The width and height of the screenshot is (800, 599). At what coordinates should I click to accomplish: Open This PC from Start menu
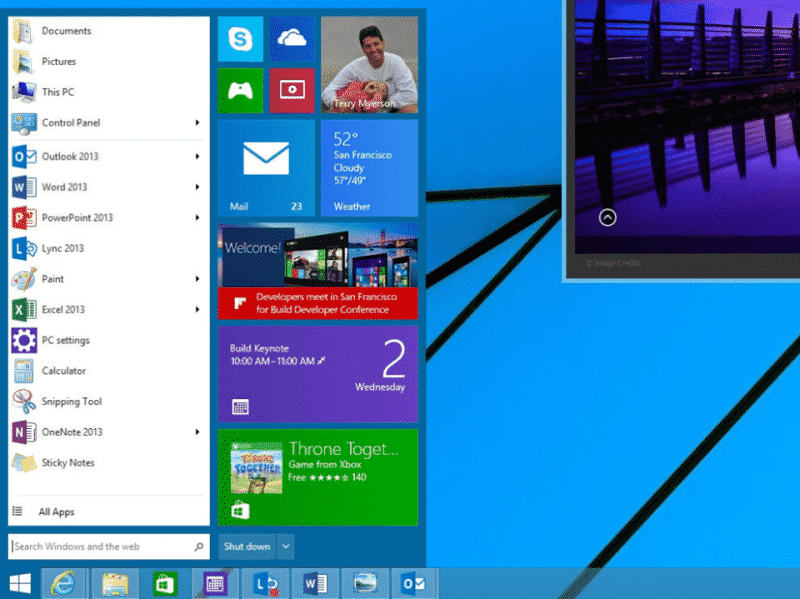109,92
